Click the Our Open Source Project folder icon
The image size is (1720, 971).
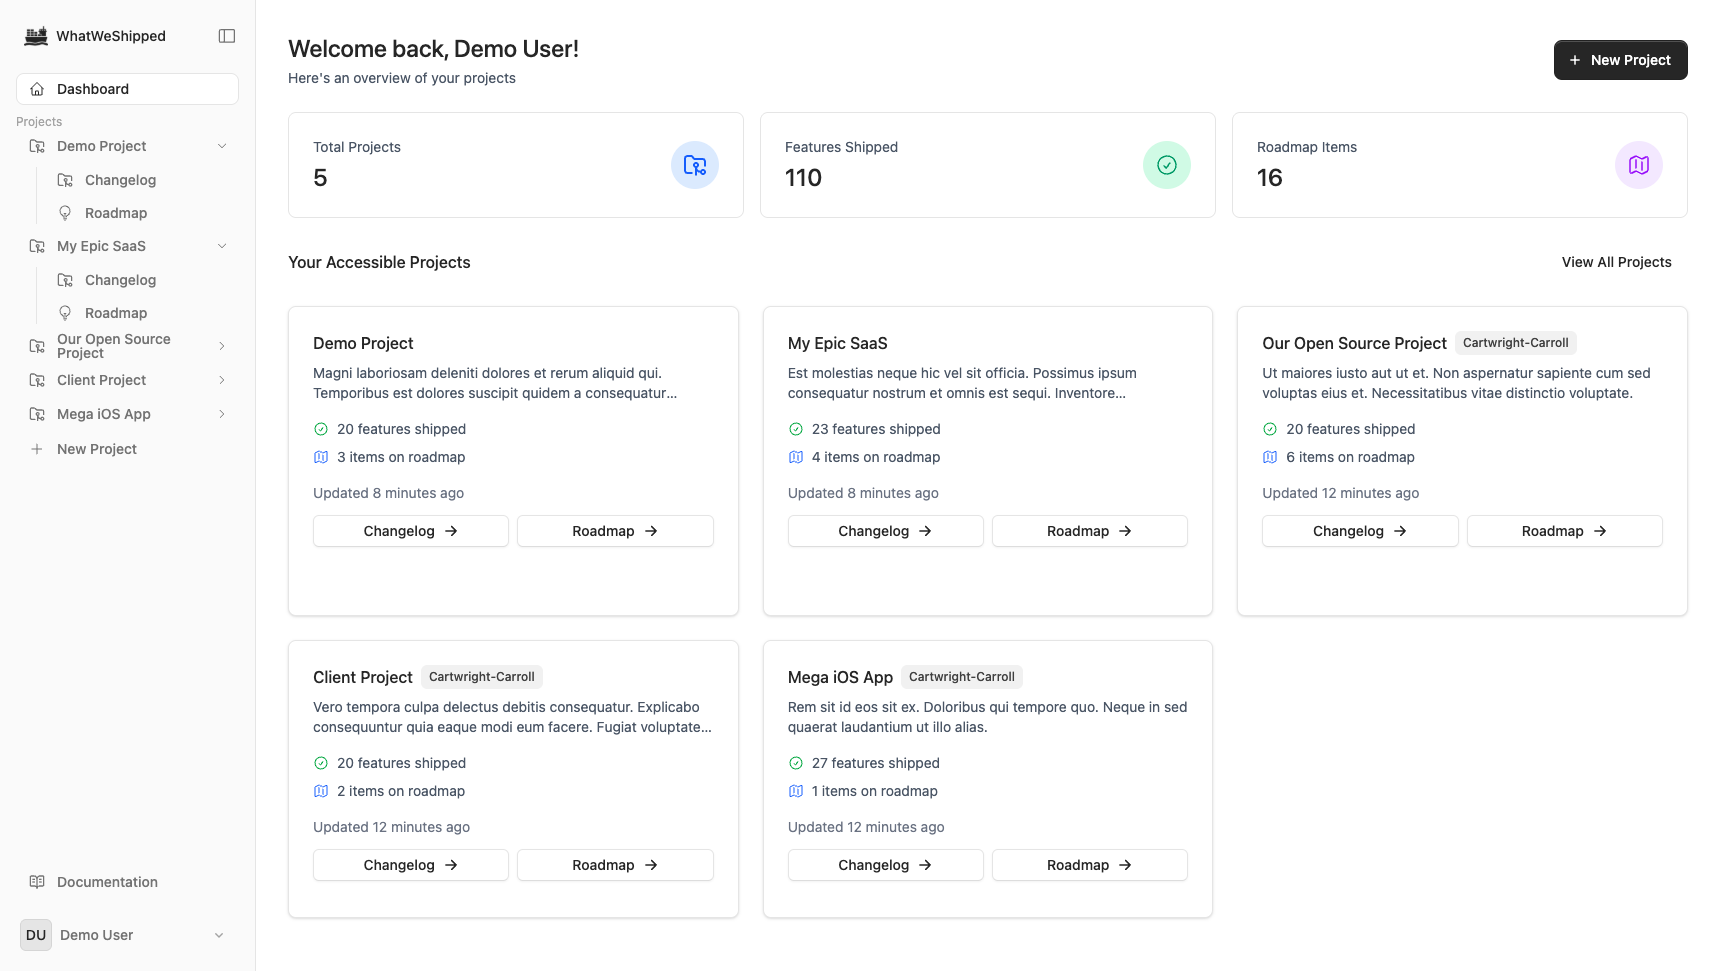coord(37,346)
